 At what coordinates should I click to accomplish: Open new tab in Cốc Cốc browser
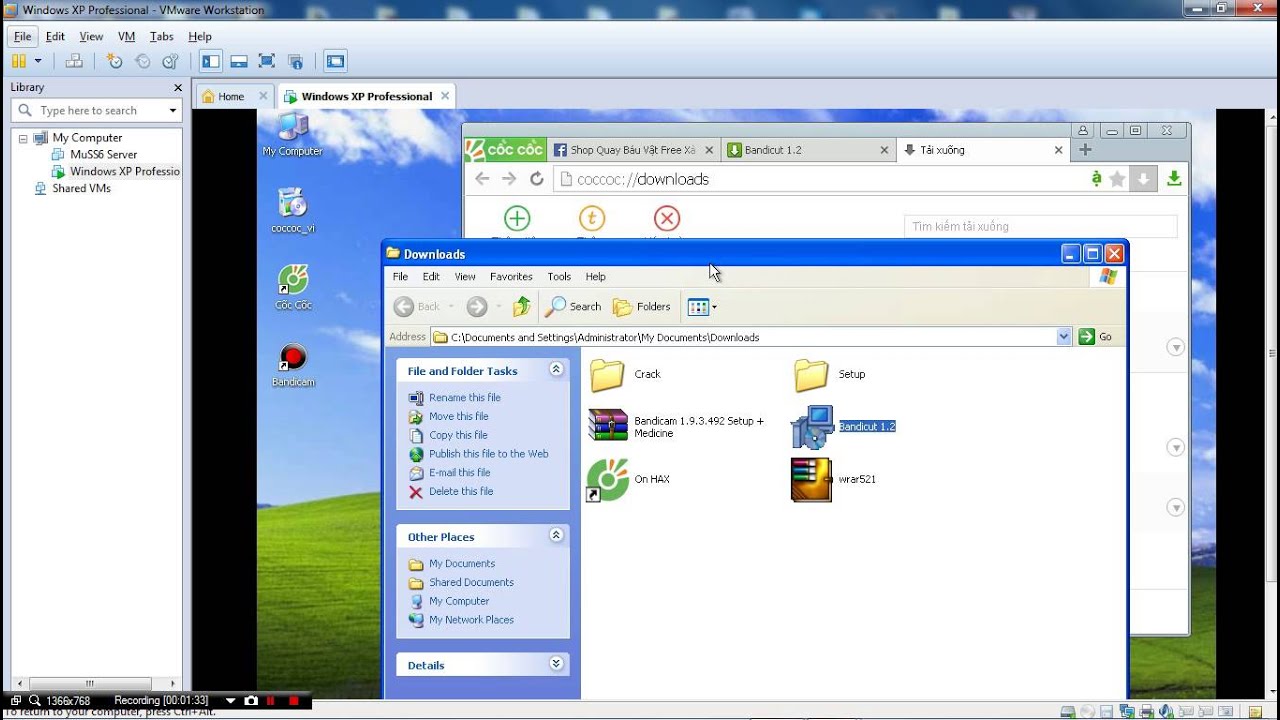point(1084,150)
